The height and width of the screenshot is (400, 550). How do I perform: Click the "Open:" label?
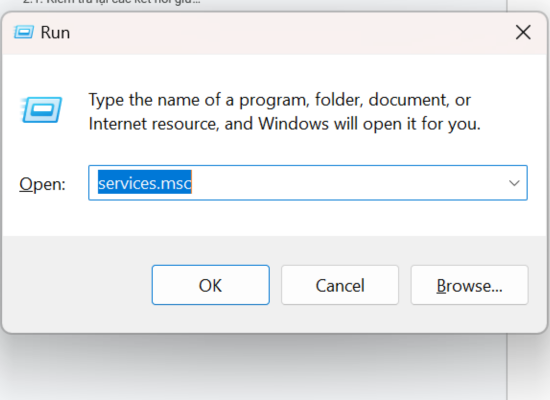pos(42,184)
